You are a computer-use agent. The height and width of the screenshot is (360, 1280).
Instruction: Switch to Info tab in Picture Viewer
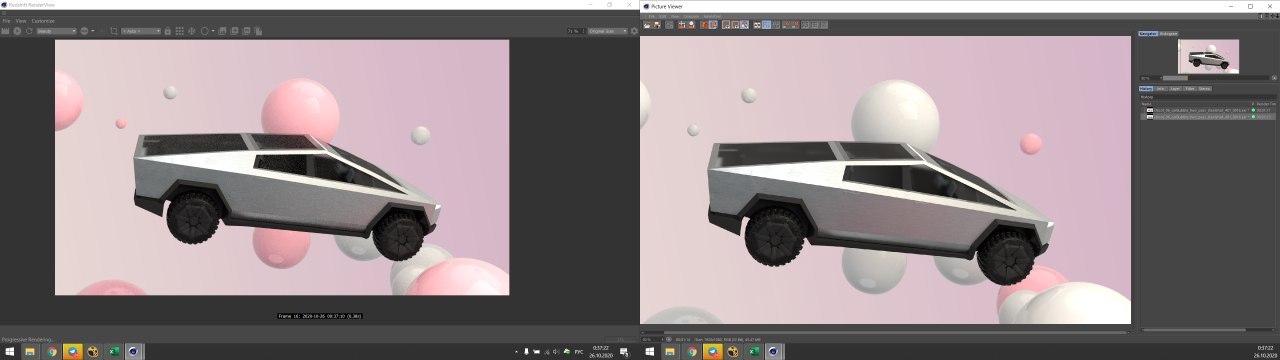1161,89
